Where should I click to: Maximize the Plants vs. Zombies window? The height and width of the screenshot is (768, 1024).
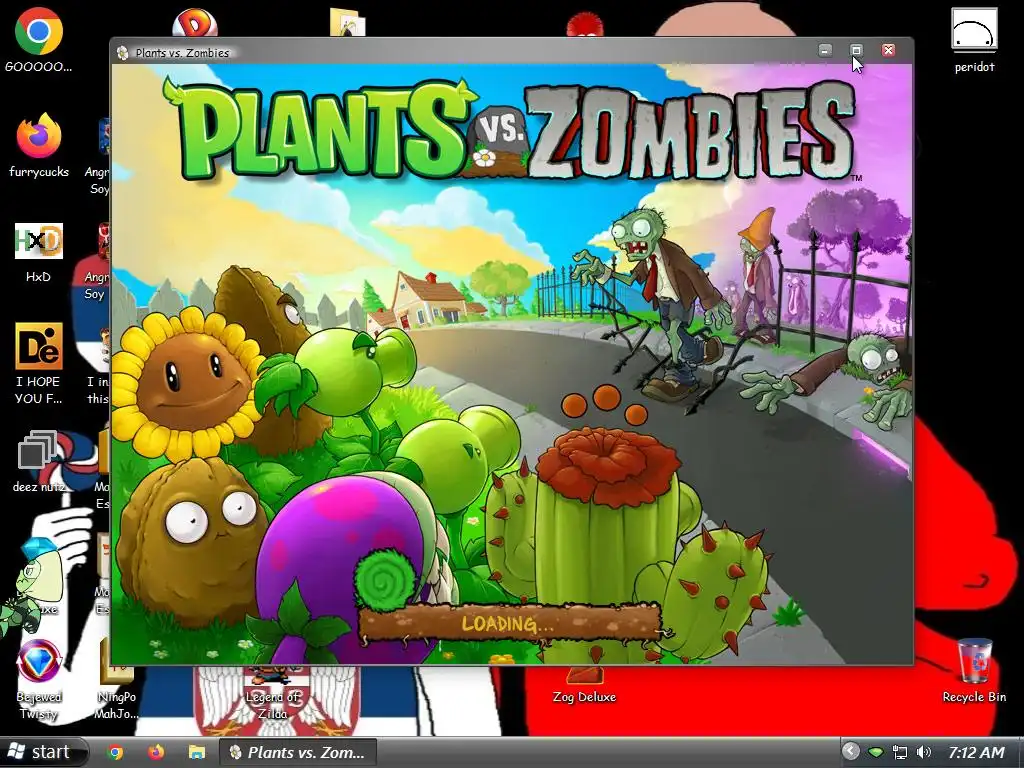point(856,50)
